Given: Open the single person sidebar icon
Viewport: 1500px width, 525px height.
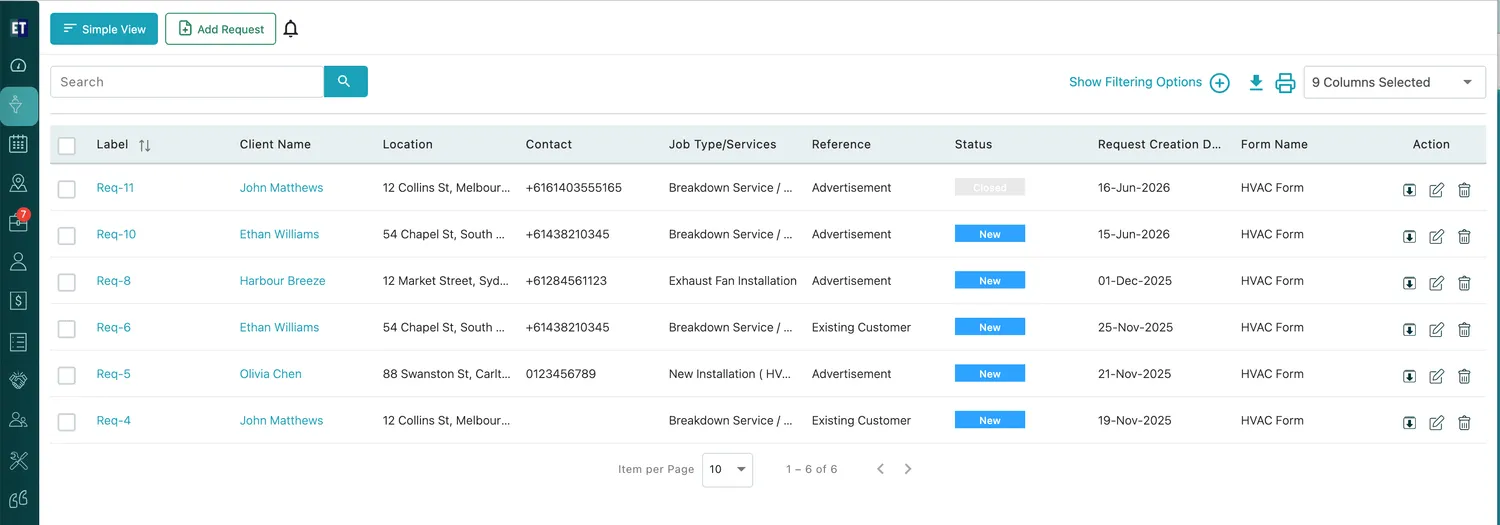Looking at the screenshot, I should tap(18, 261).
